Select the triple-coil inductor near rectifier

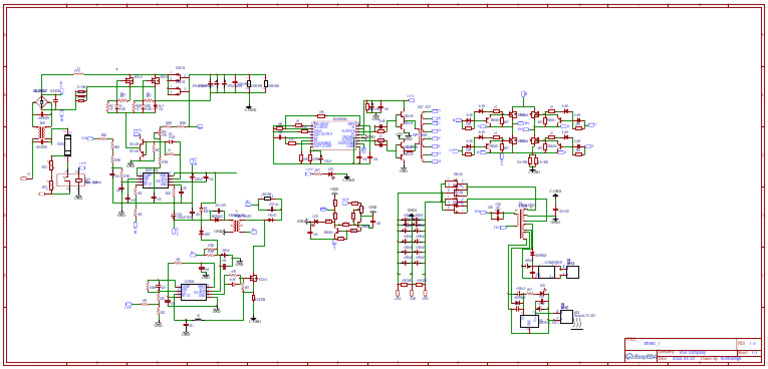81,96
